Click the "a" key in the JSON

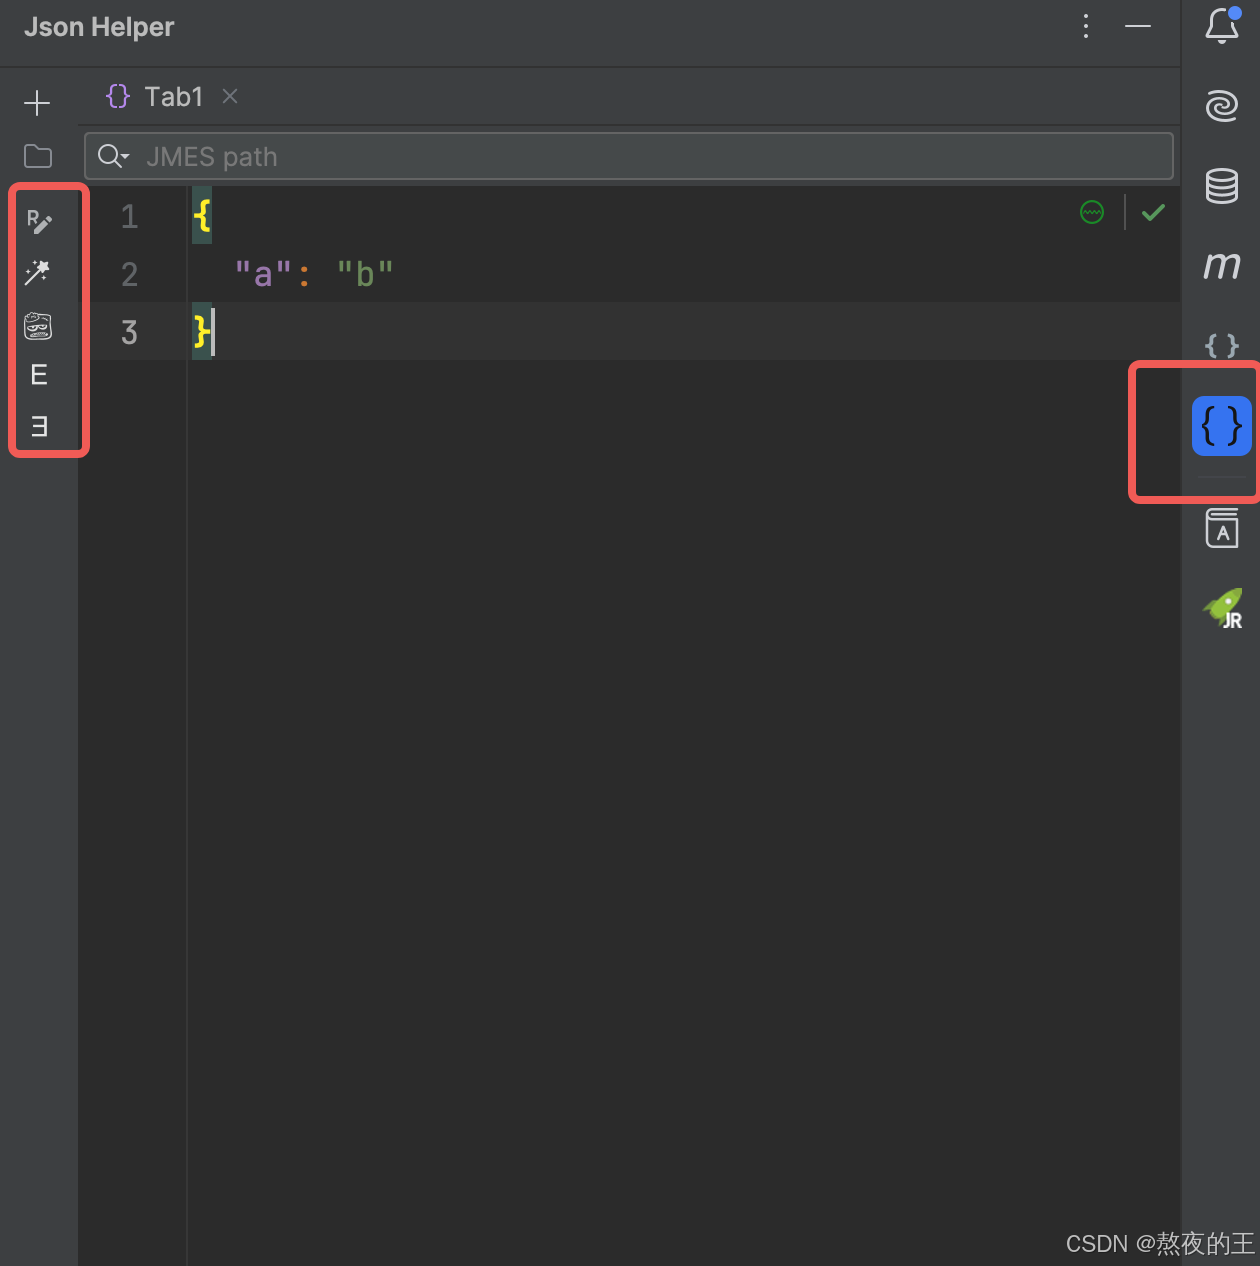click(x=263, y=273)
